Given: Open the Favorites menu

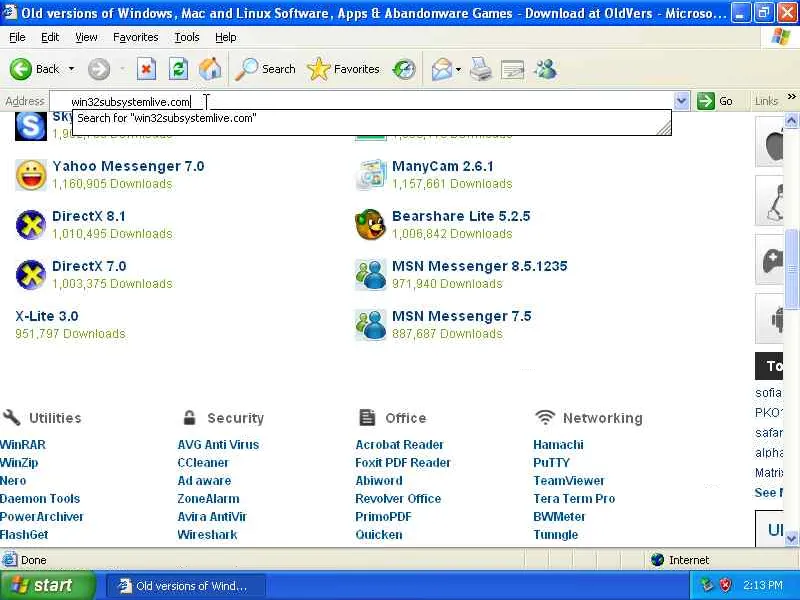Looking at the screenshot, I should tap(136, 37).
